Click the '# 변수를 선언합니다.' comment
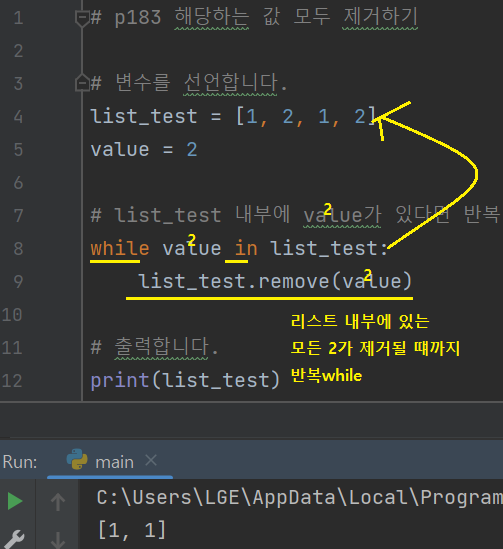Viewport: 503px width, 549px height. click(189, 83)
